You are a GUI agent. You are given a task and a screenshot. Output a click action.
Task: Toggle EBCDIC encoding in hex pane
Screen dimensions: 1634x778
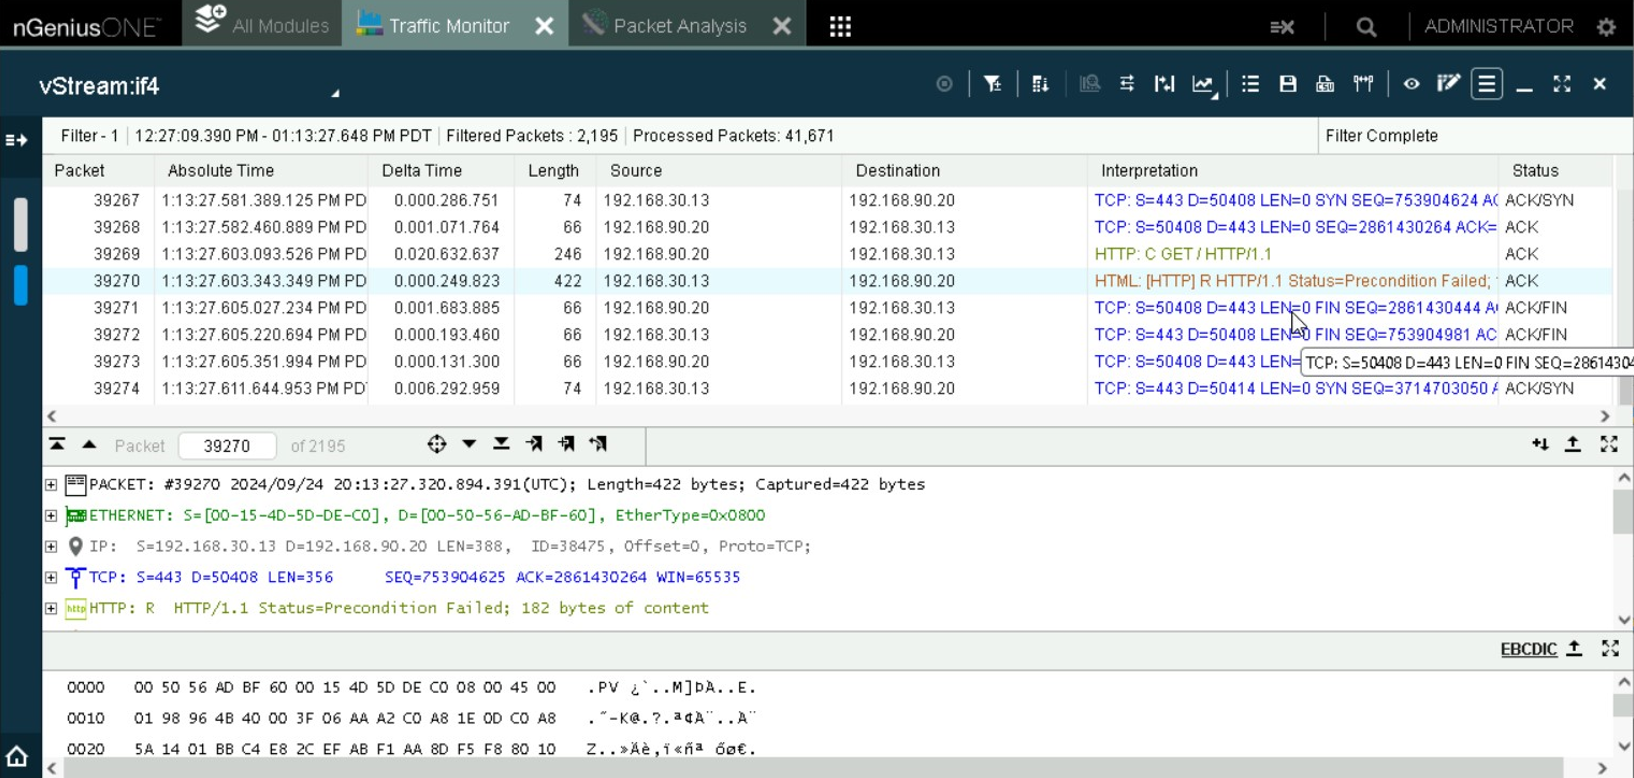pos(1528,650)
